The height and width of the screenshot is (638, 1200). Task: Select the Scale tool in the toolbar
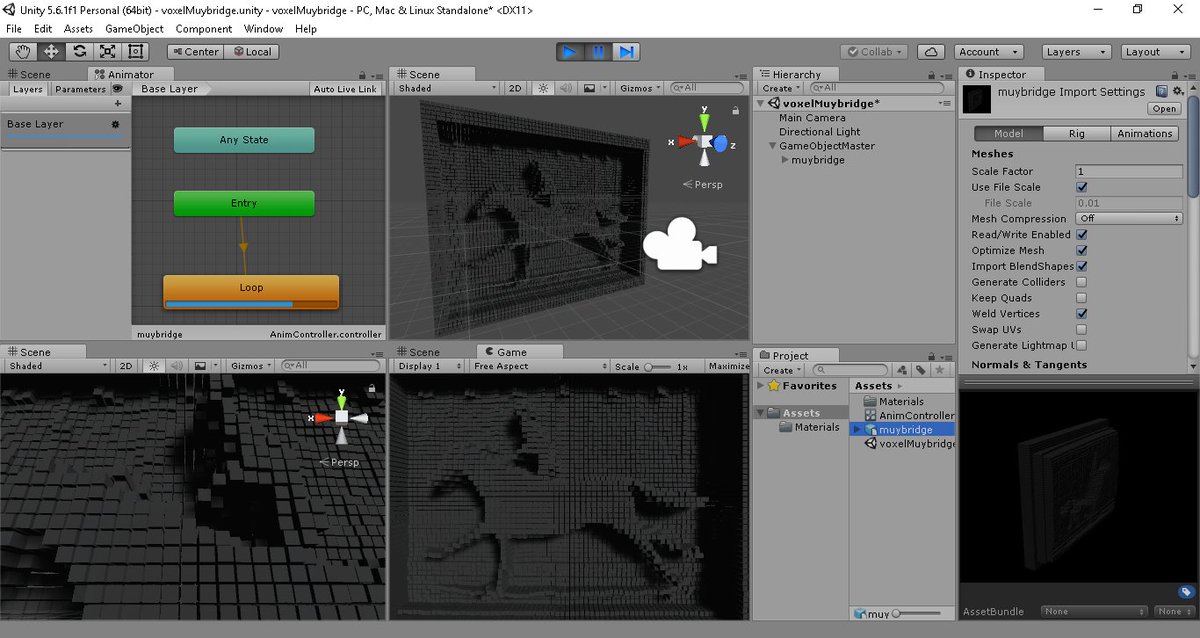click(107, 52)
